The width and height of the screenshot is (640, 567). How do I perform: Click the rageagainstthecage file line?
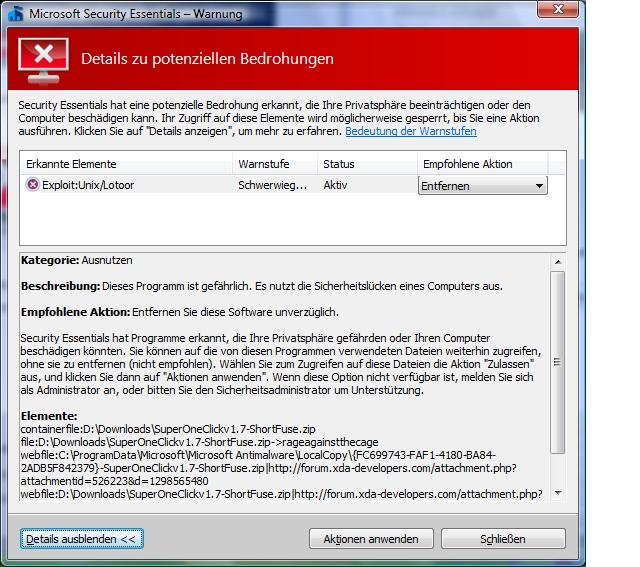pos(199,442)
